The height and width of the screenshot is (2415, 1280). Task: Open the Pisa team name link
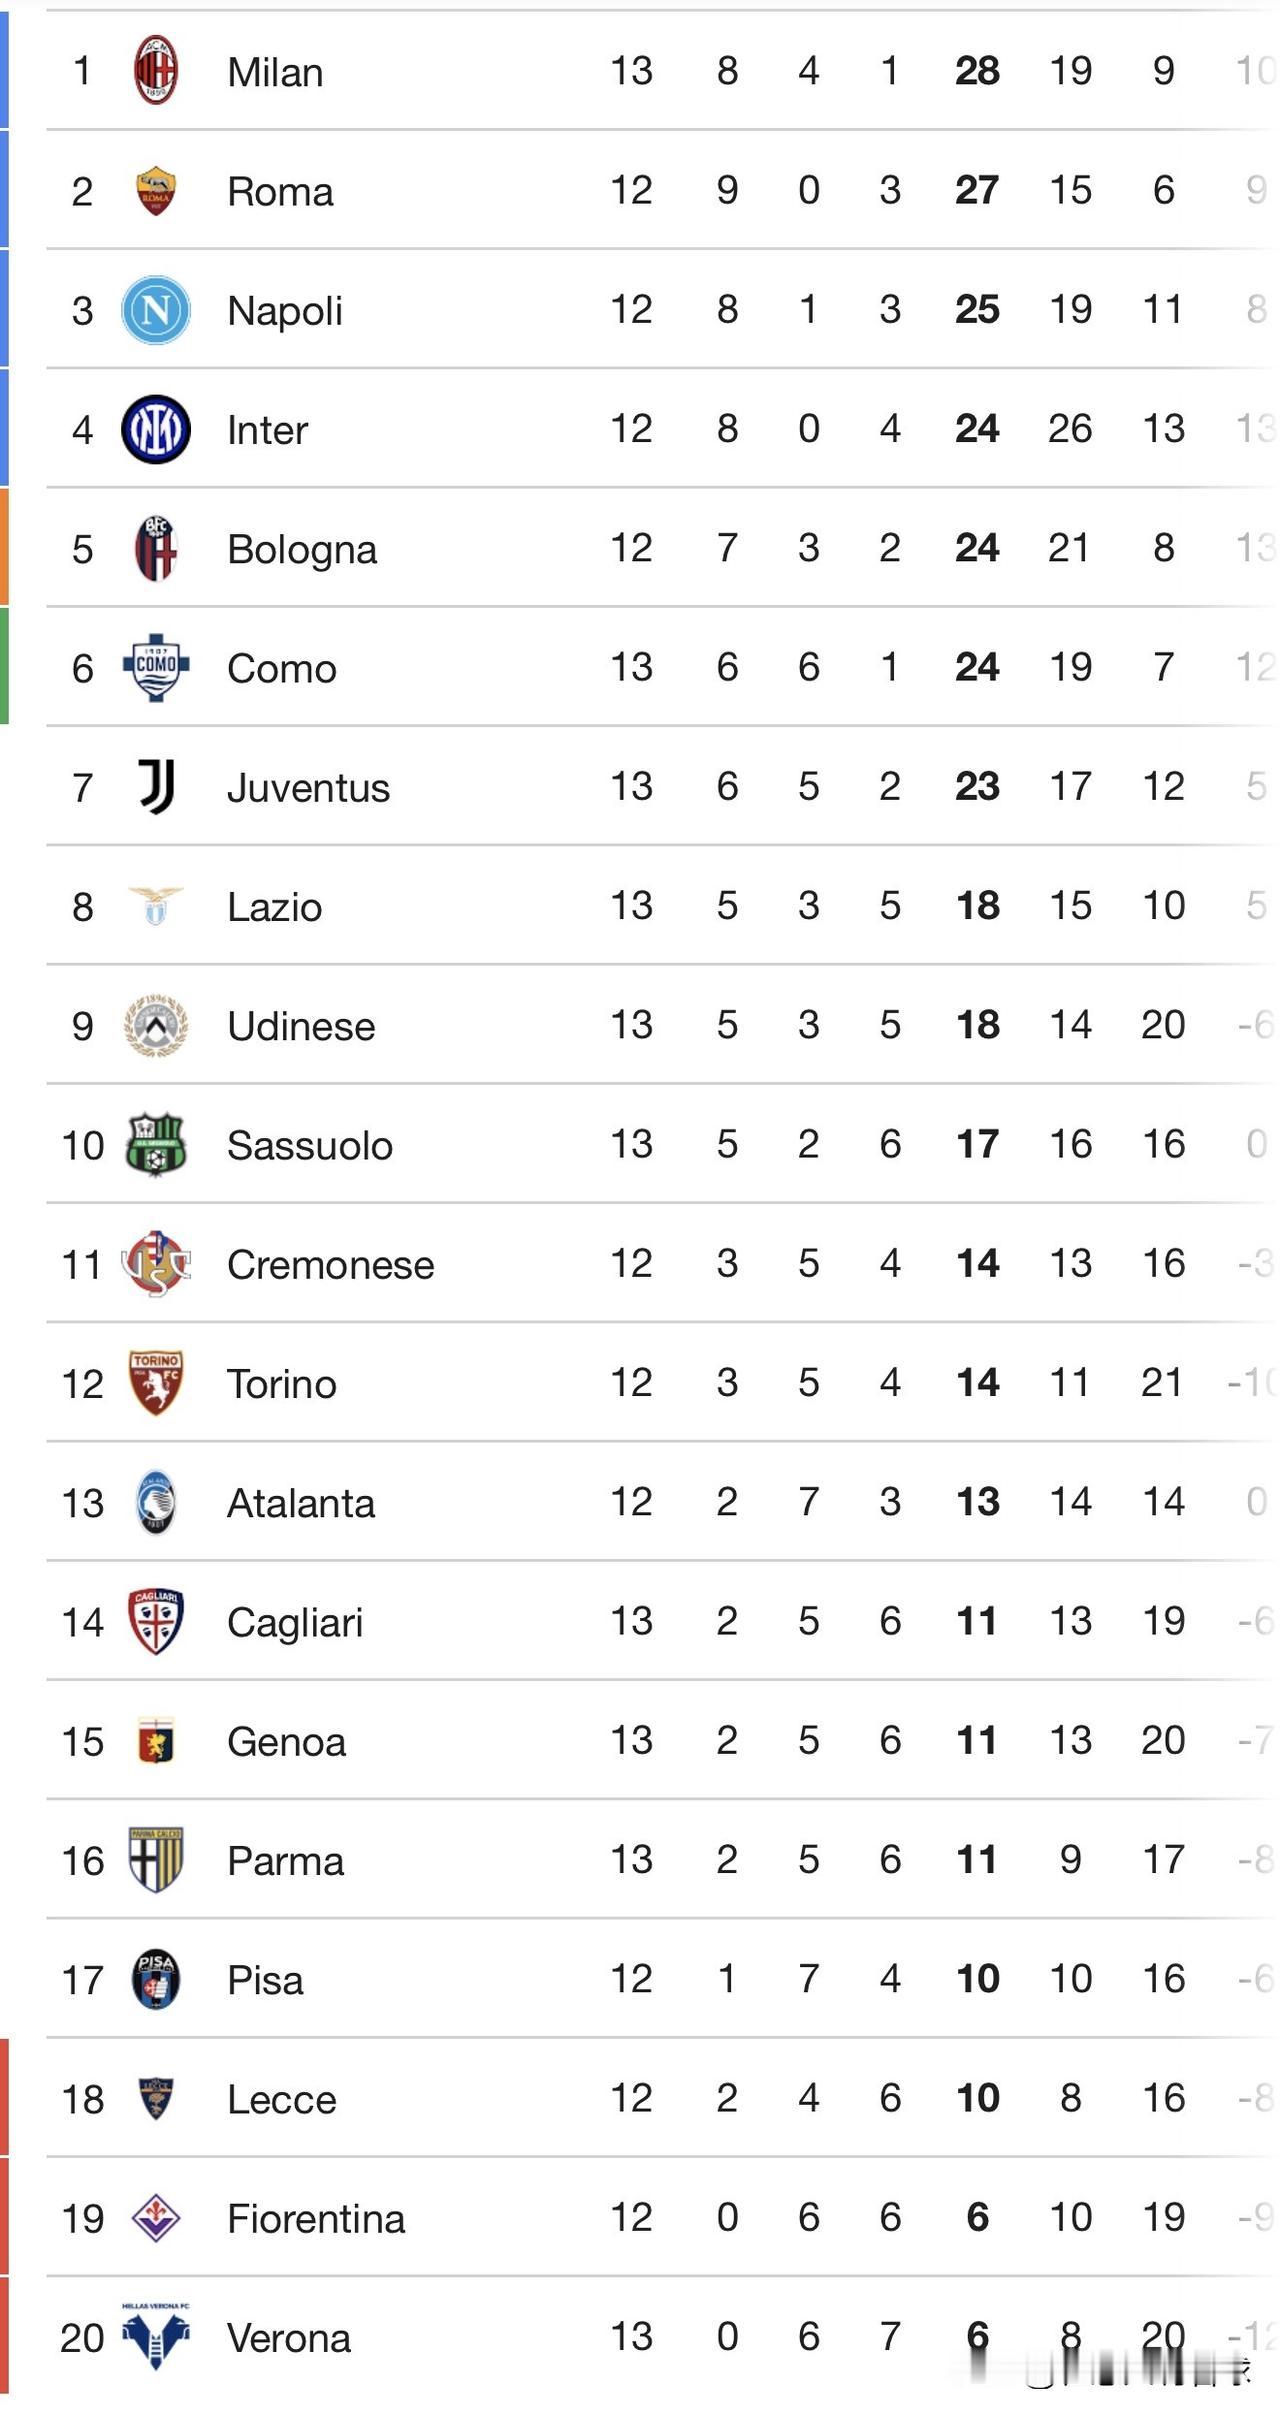point(264,1980)
